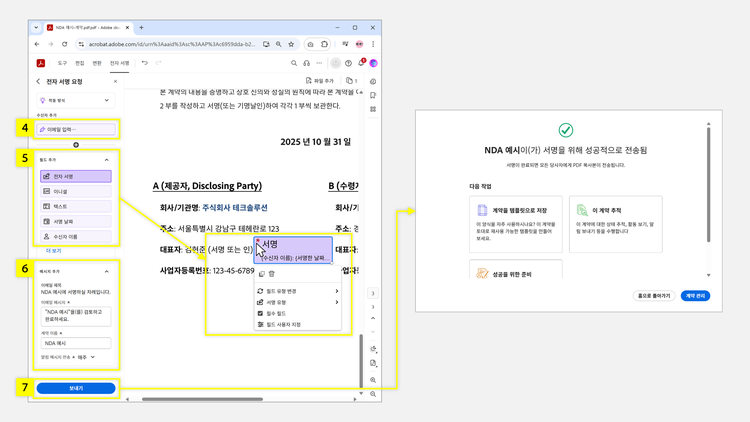The width and height of the screenshot is (750, 422).
Task: Select the 수신자 이름 field type
Action: (76, 236)
